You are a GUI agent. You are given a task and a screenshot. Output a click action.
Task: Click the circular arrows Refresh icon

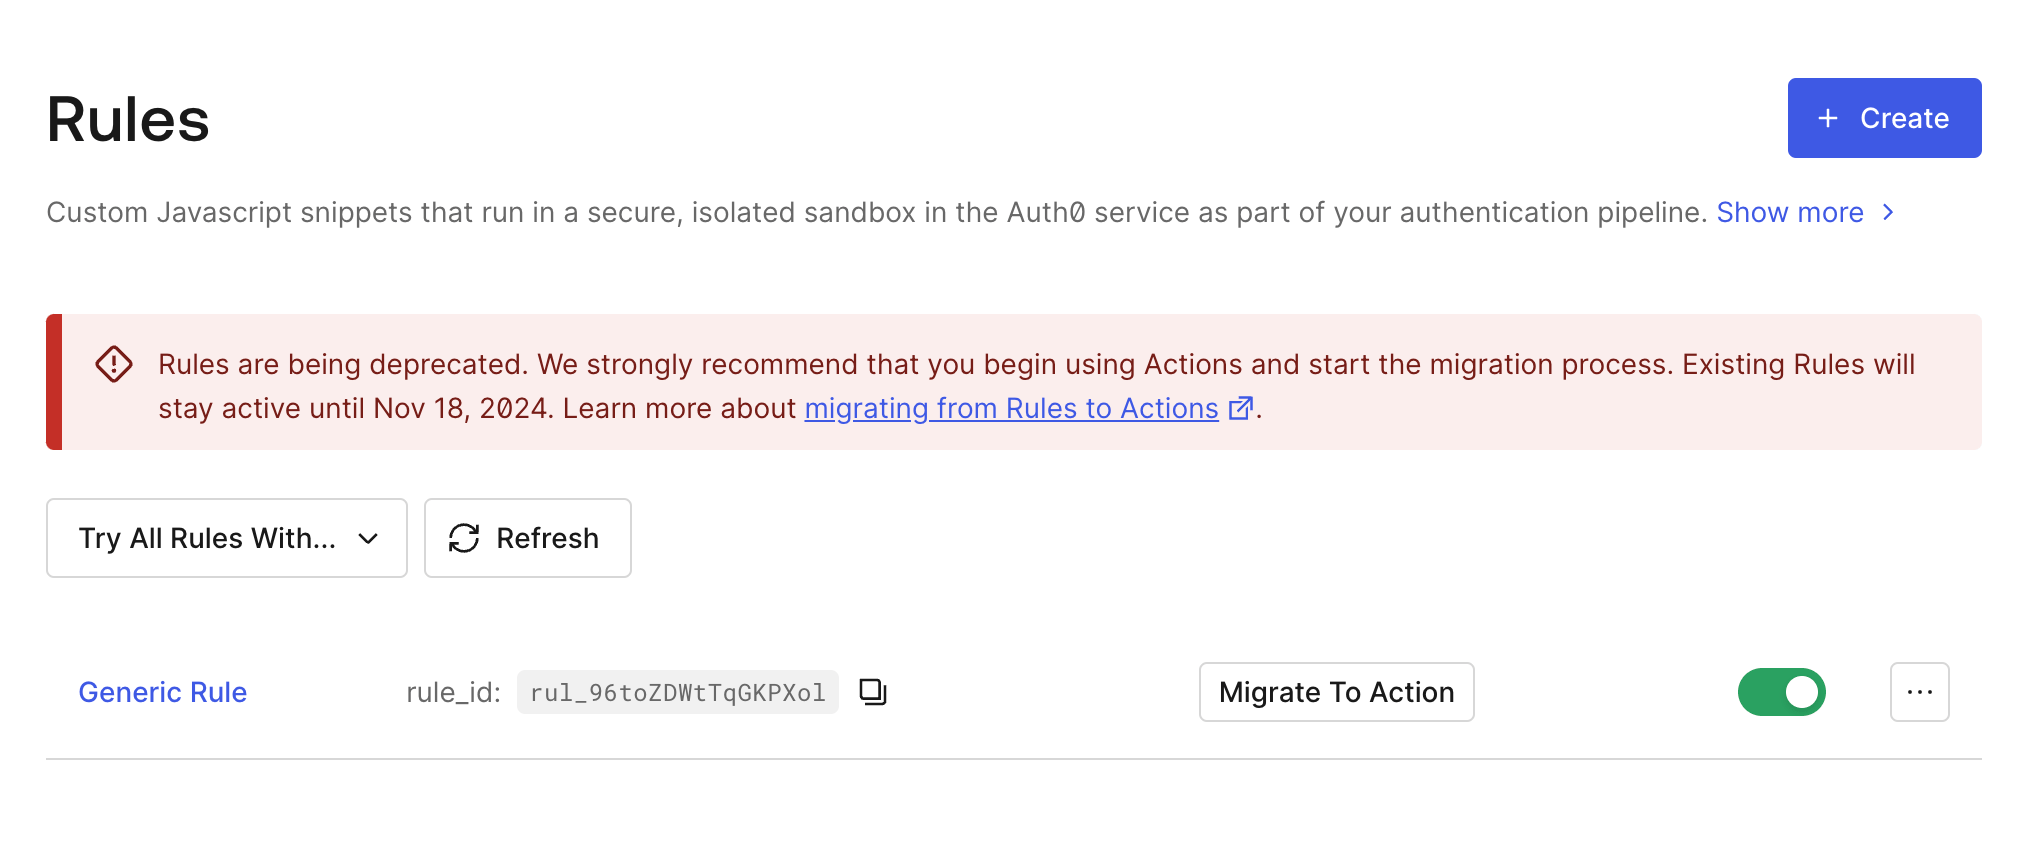pos(464,538)
